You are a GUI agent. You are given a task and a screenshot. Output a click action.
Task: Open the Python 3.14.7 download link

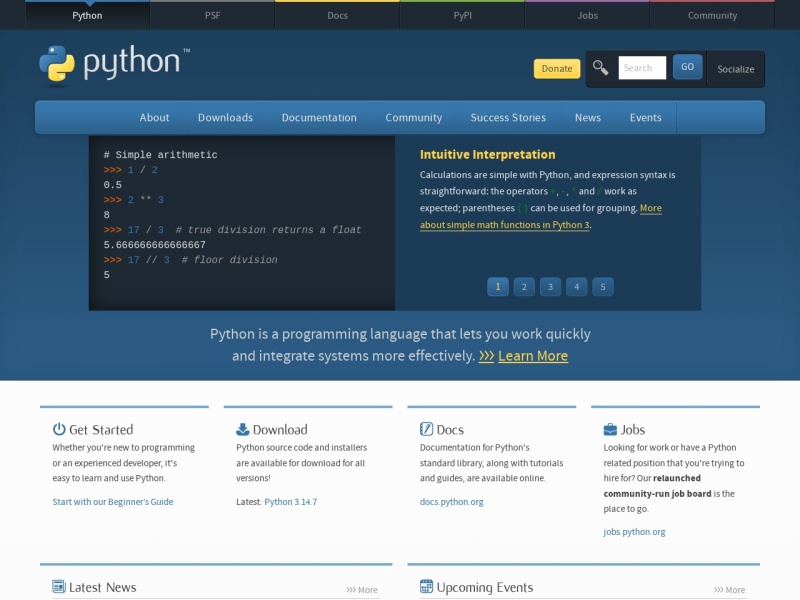(x=291, y=502)
